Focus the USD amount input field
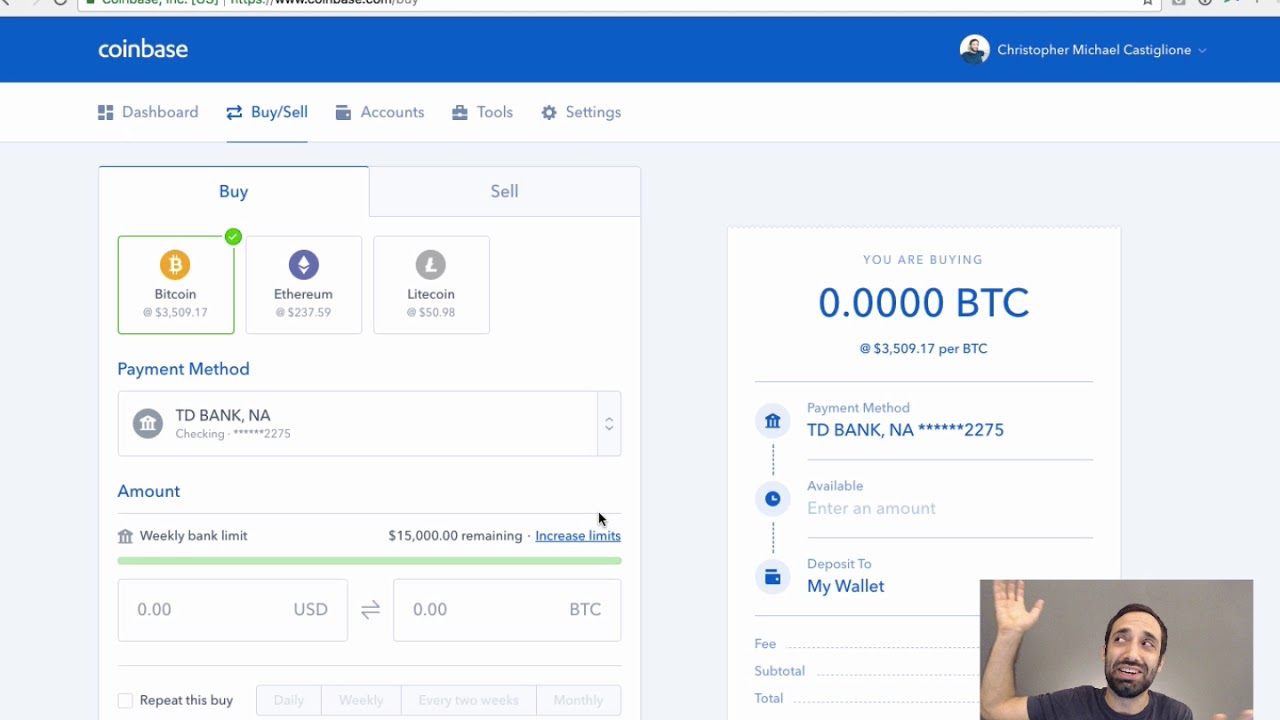The image size is (1280, 720). point(233,609)
